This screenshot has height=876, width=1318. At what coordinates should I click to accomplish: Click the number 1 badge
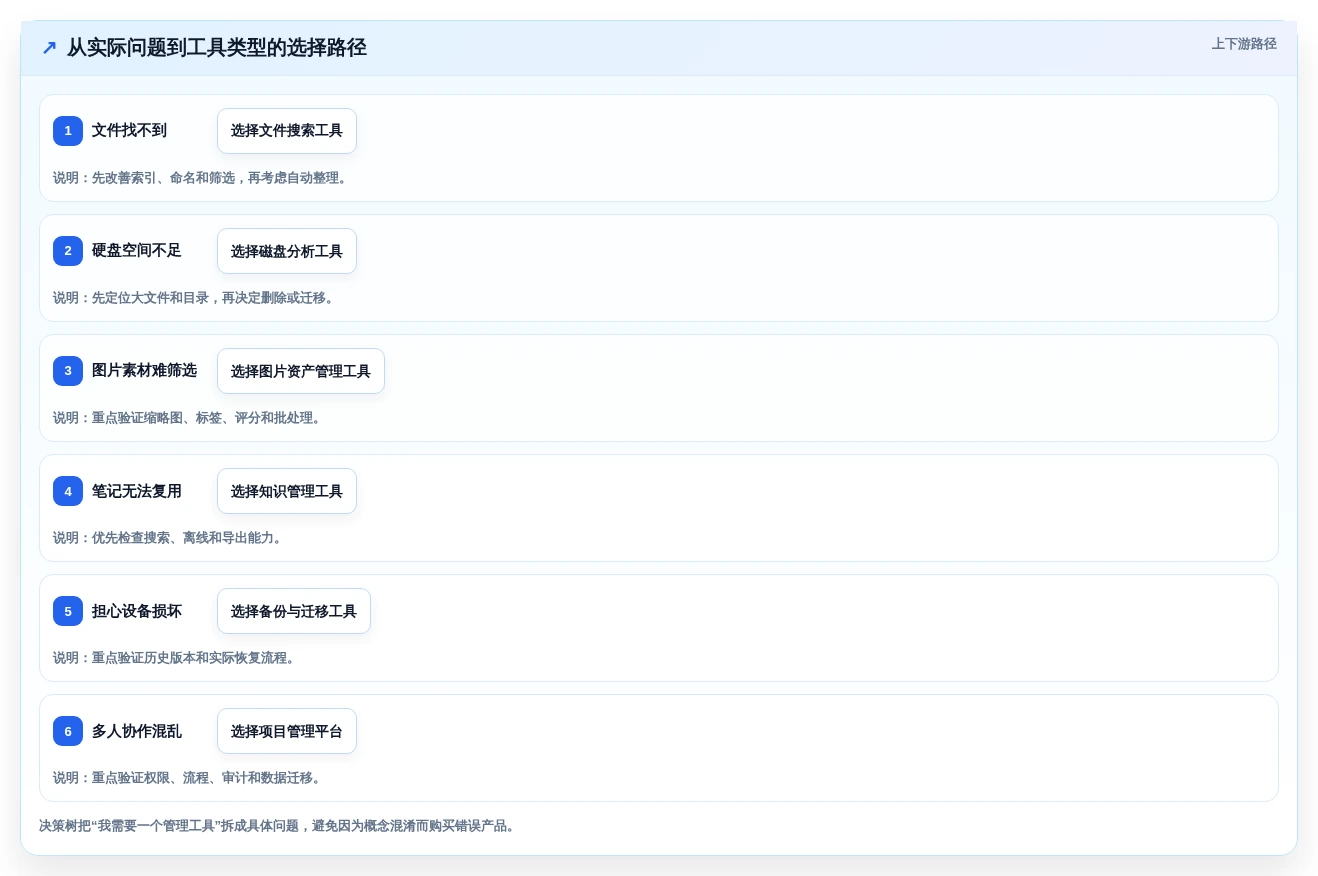tap(68, 131)
